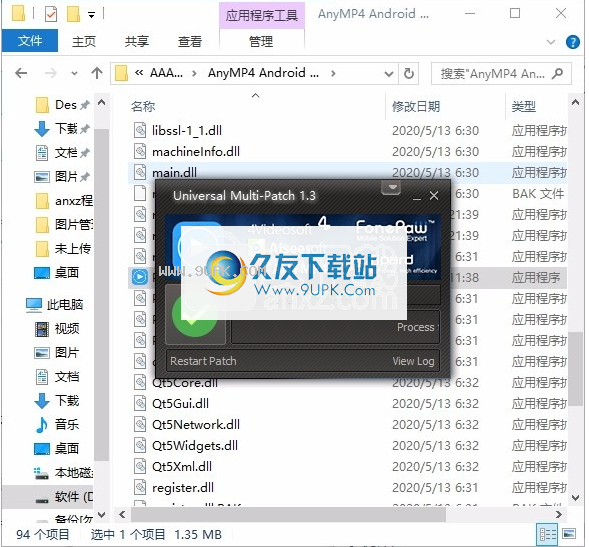Refresh the current folder view
Viewport: 589px width, 547px height.
409,73
